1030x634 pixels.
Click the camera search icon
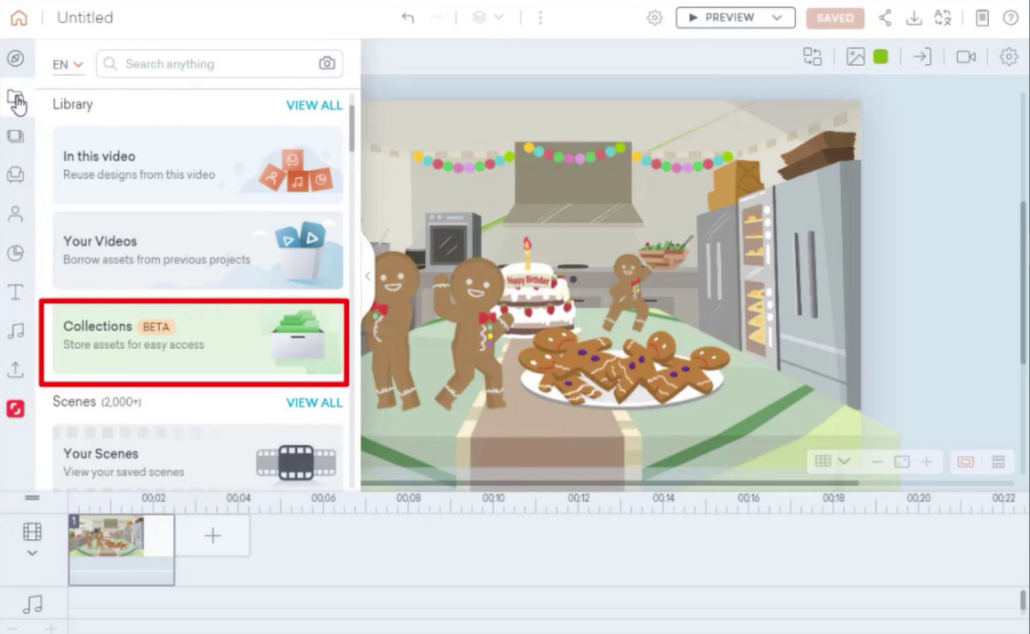[x=327, y=64]
